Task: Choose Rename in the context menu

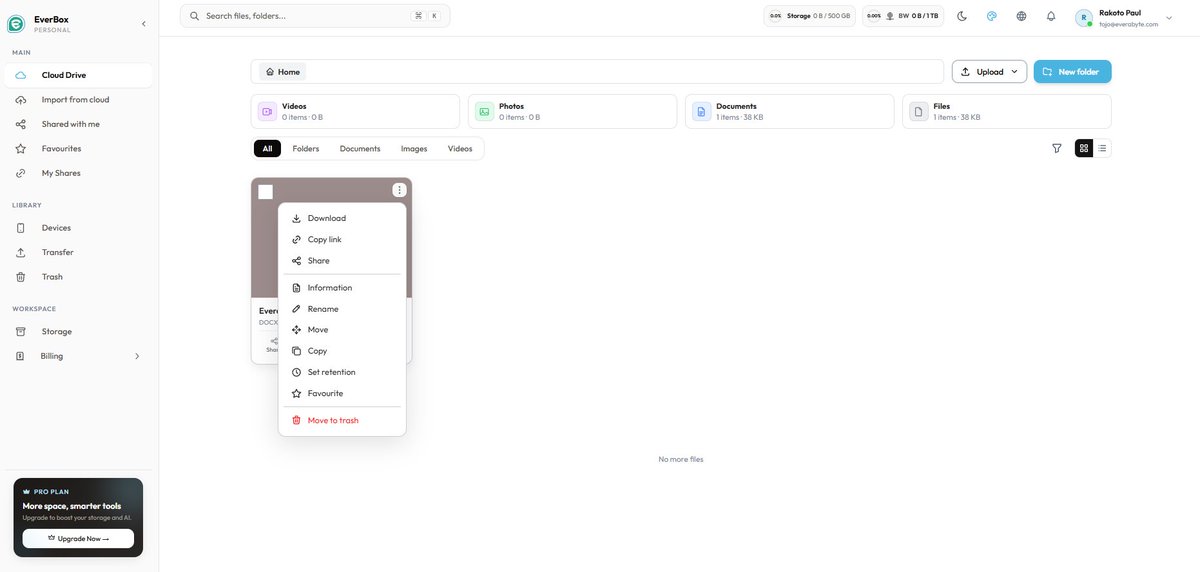Action: click(342, 309)
